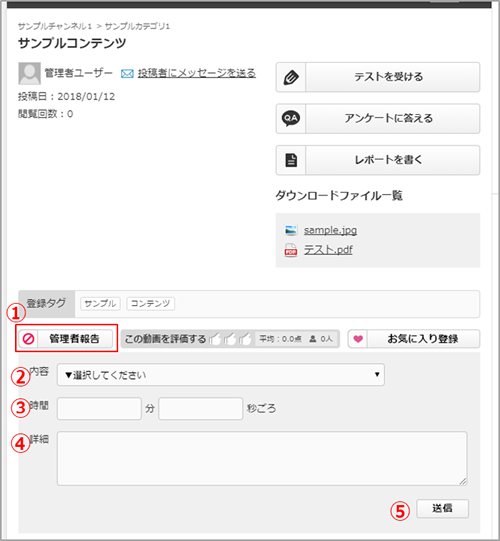Click the アンケートに答える button
Screen dimensions: 500x541
378,118
